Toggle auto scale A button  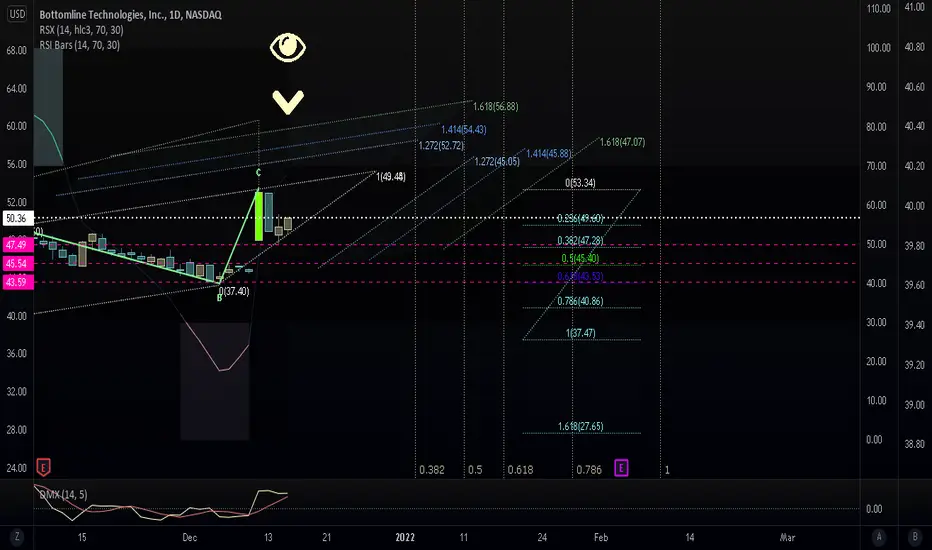tap(879, 537)
